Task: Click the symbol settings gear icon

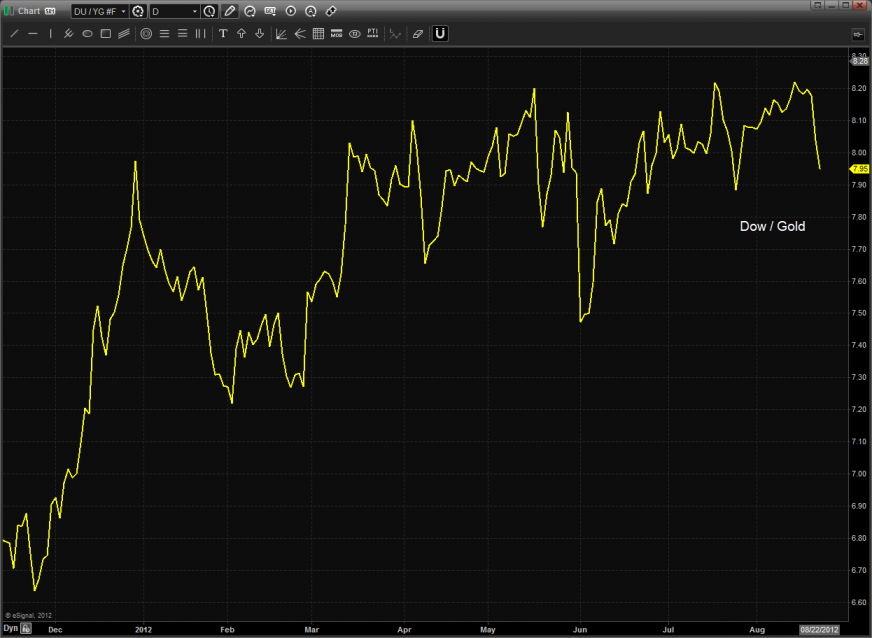Action: click(138, 11)
